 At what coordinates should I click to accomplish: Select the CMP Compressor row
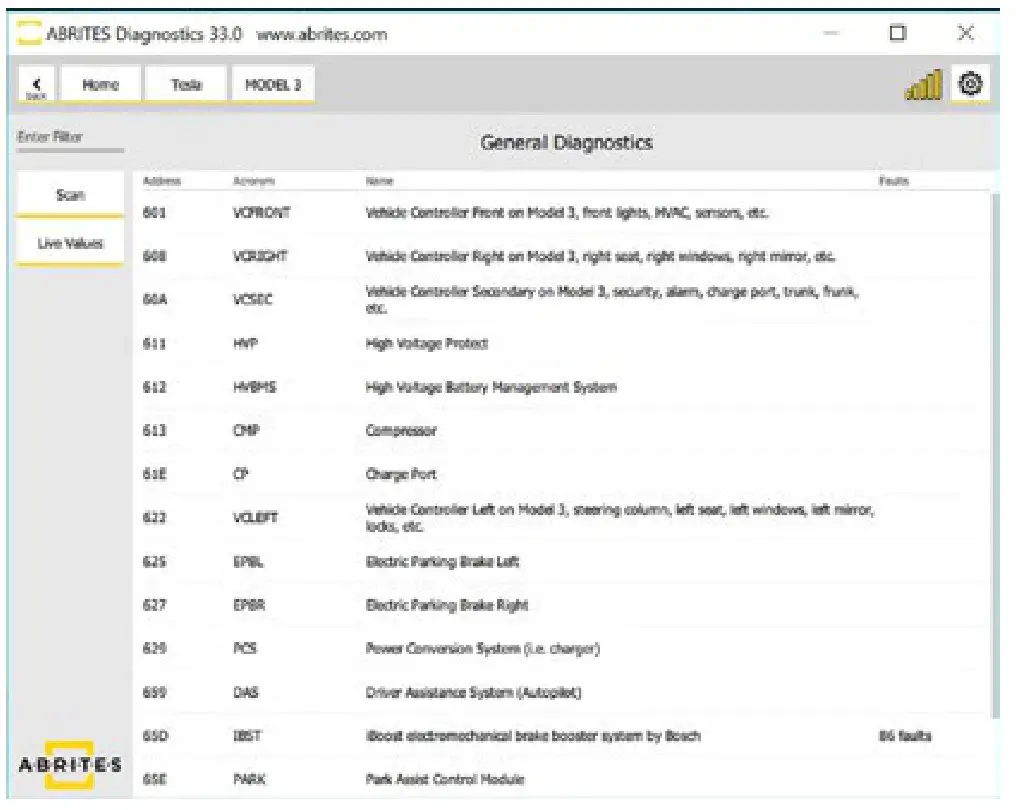coord(561,430)
